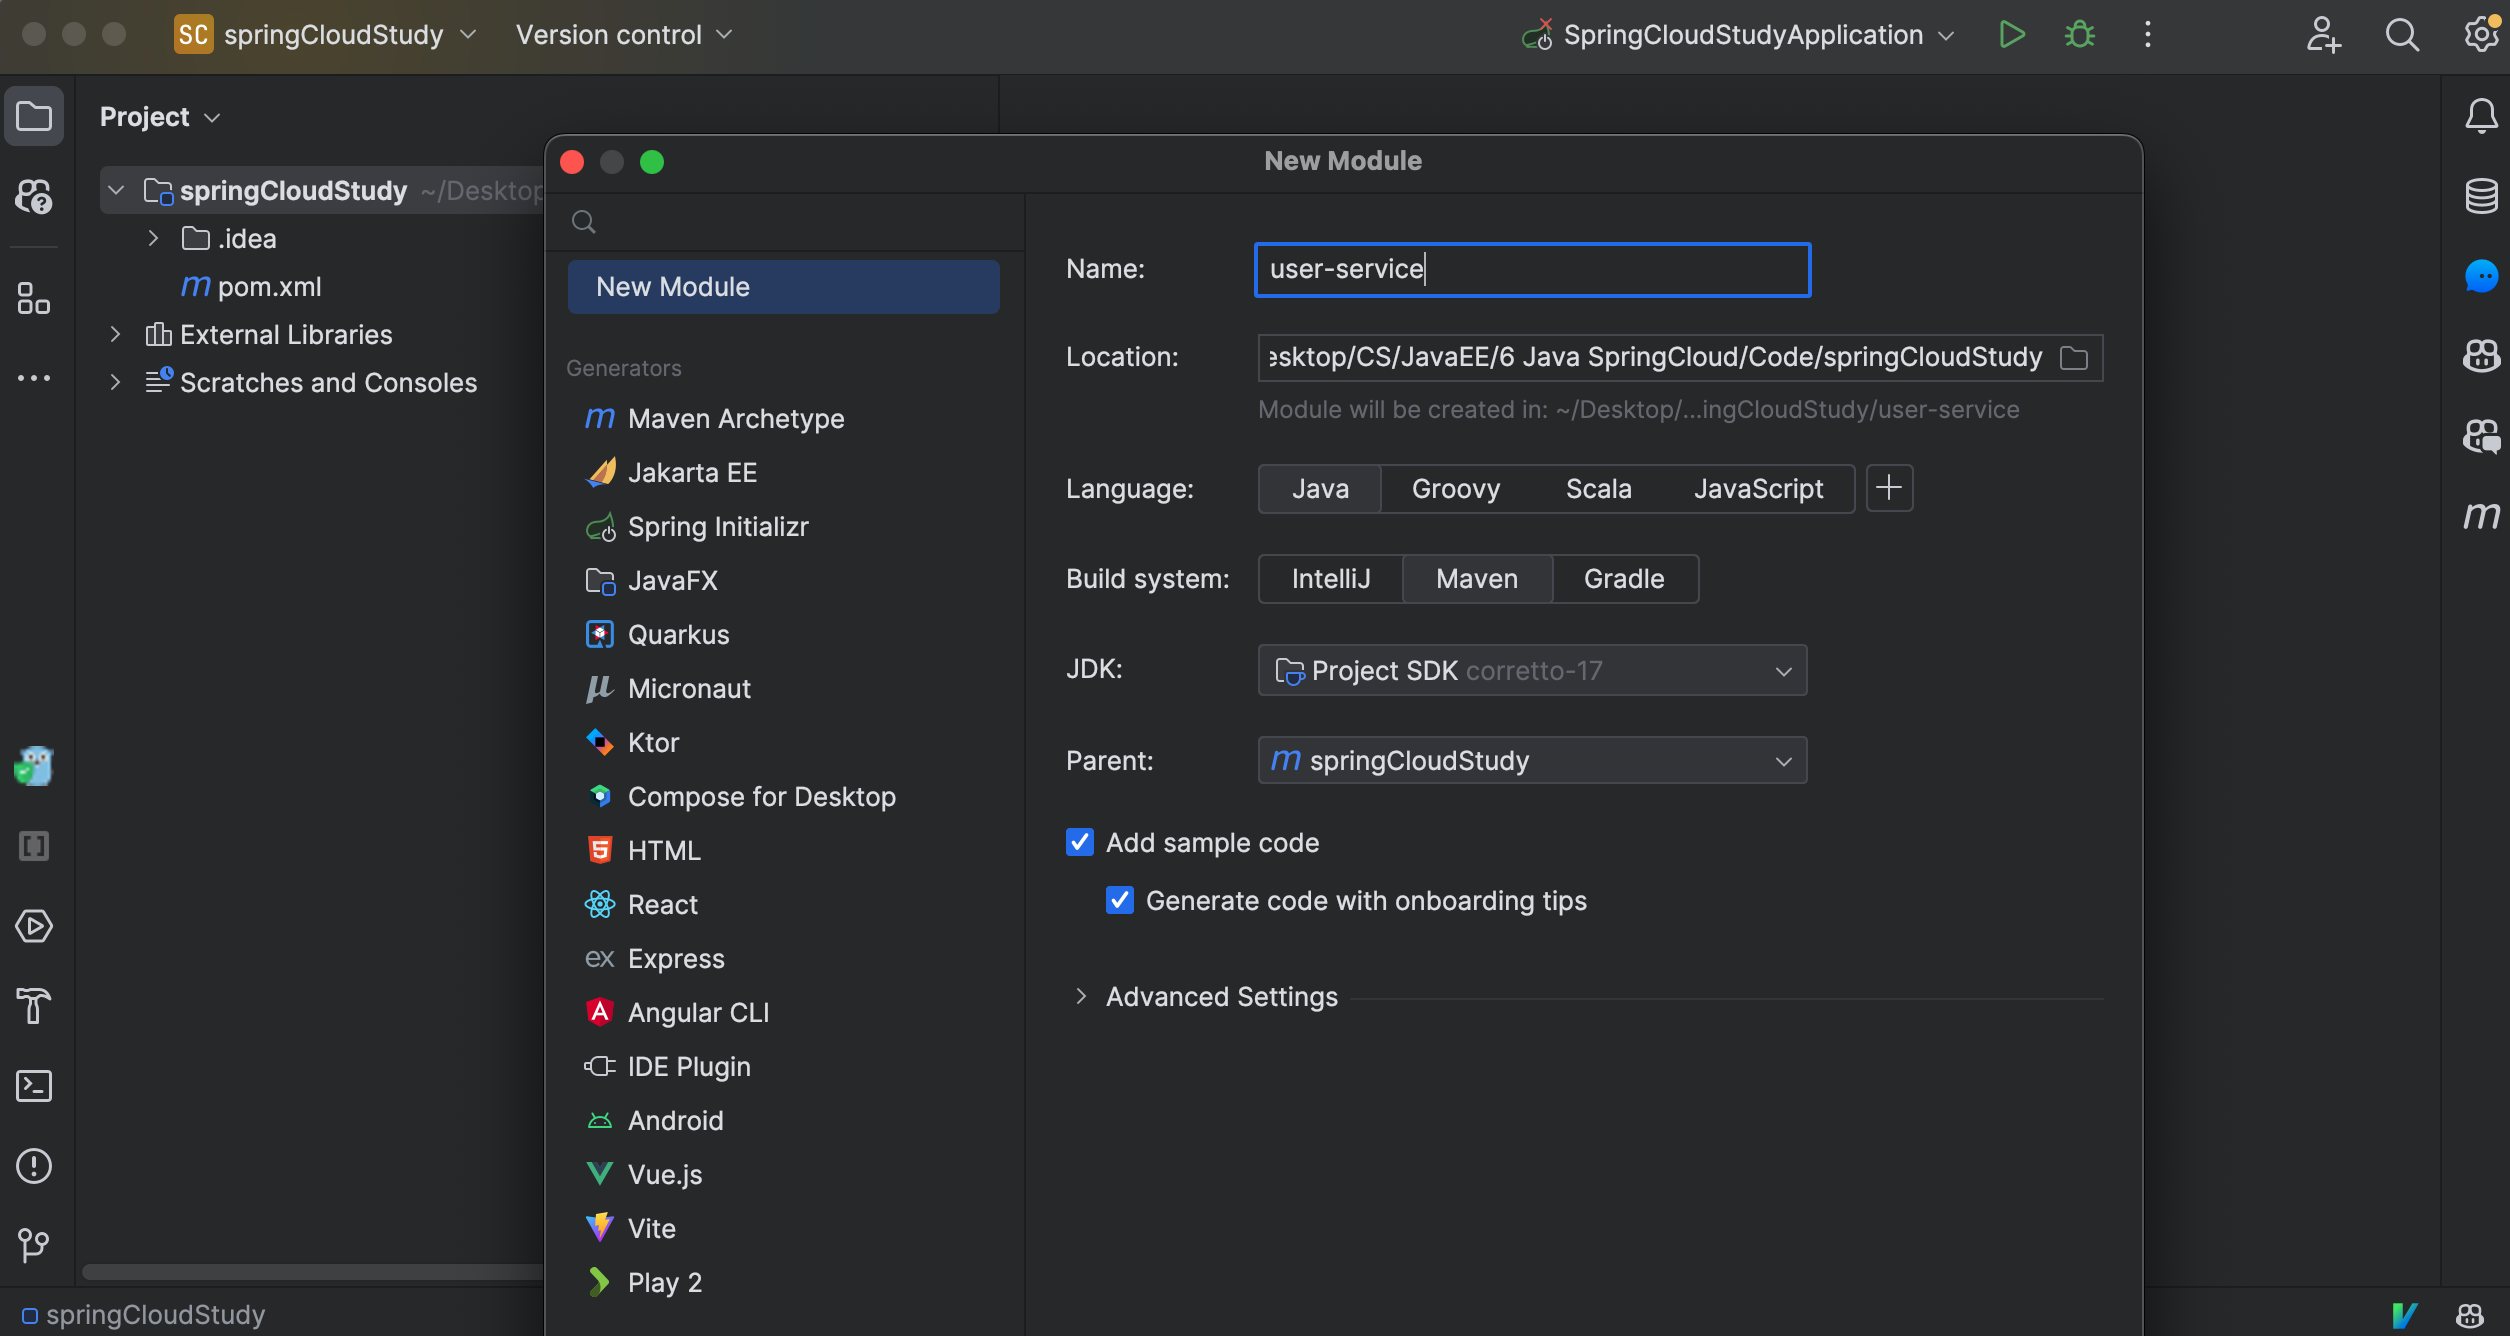This screenshot has width=2510, height=1336.
Task: Add another language with plus button
Action: tap(1889, 488)
